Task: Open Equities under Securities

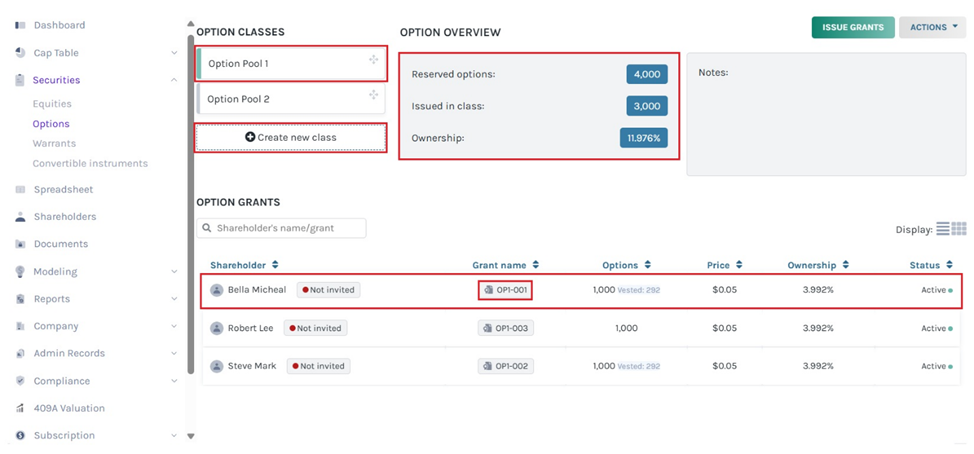Action: pyautogui.click(x=52, y=104)
